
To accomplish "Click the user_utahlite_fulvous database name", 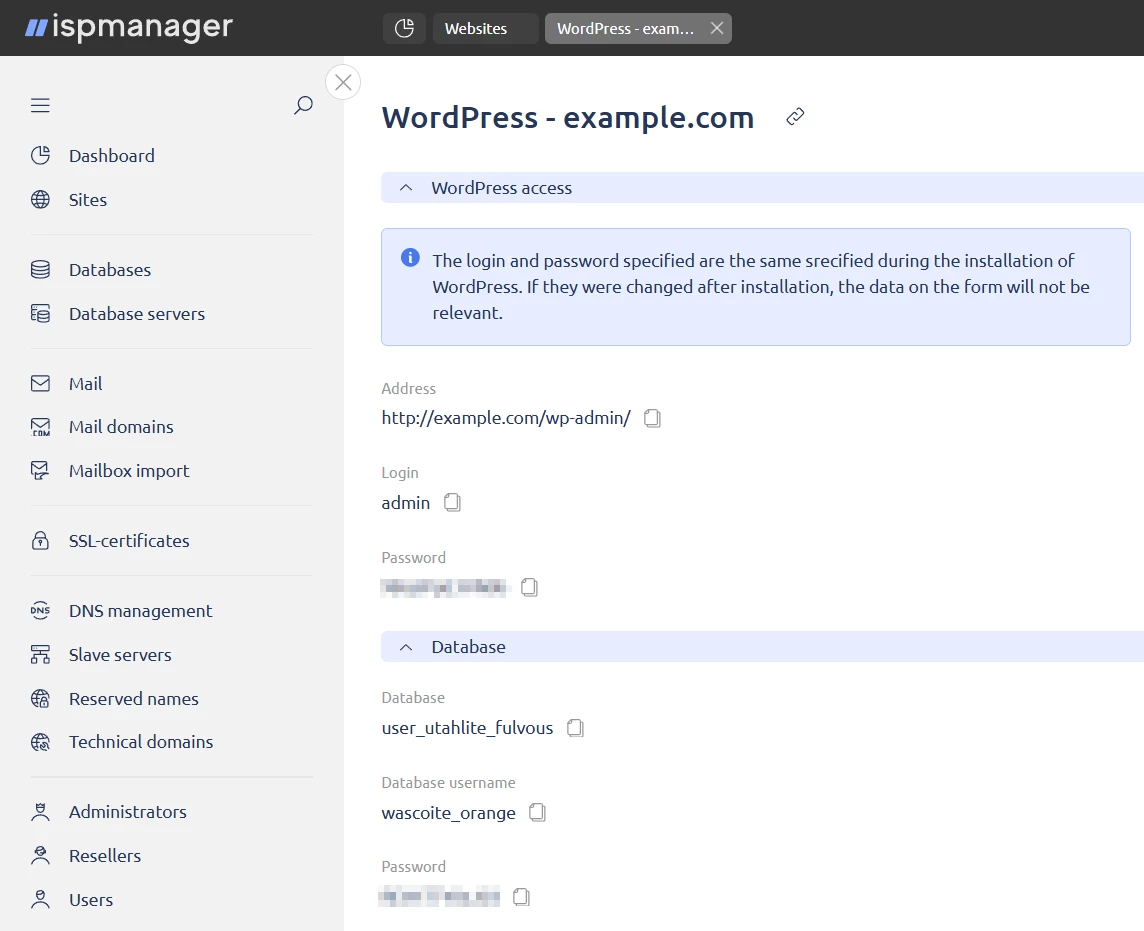I will coord(467,728).
